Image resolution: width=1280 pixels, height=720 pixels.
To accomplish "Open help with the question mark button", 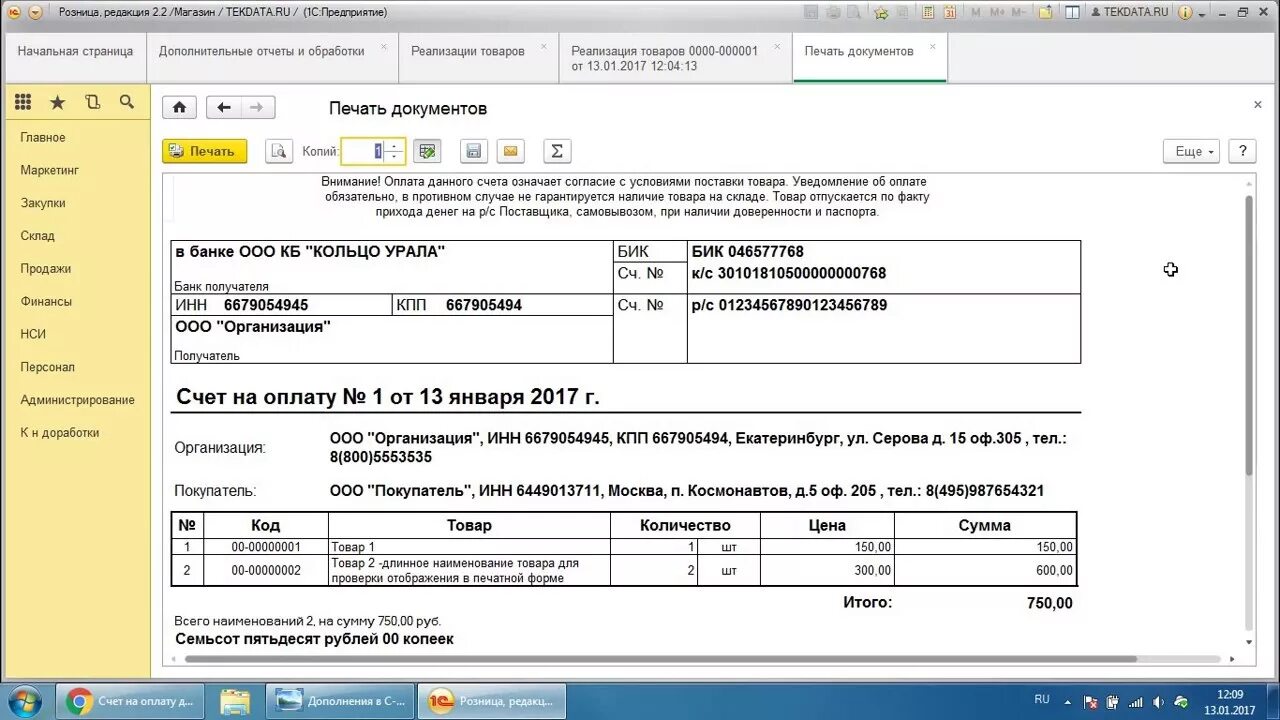I will point(1242,151).
